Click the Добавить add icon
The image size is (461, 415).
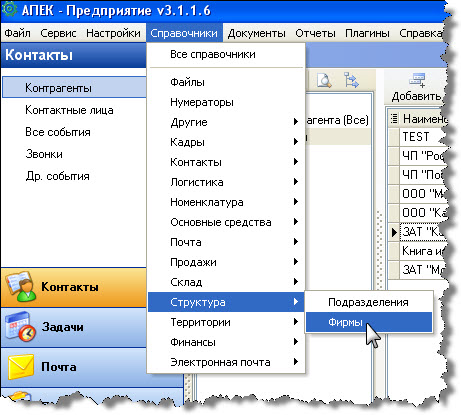click(x=417, y=80)
